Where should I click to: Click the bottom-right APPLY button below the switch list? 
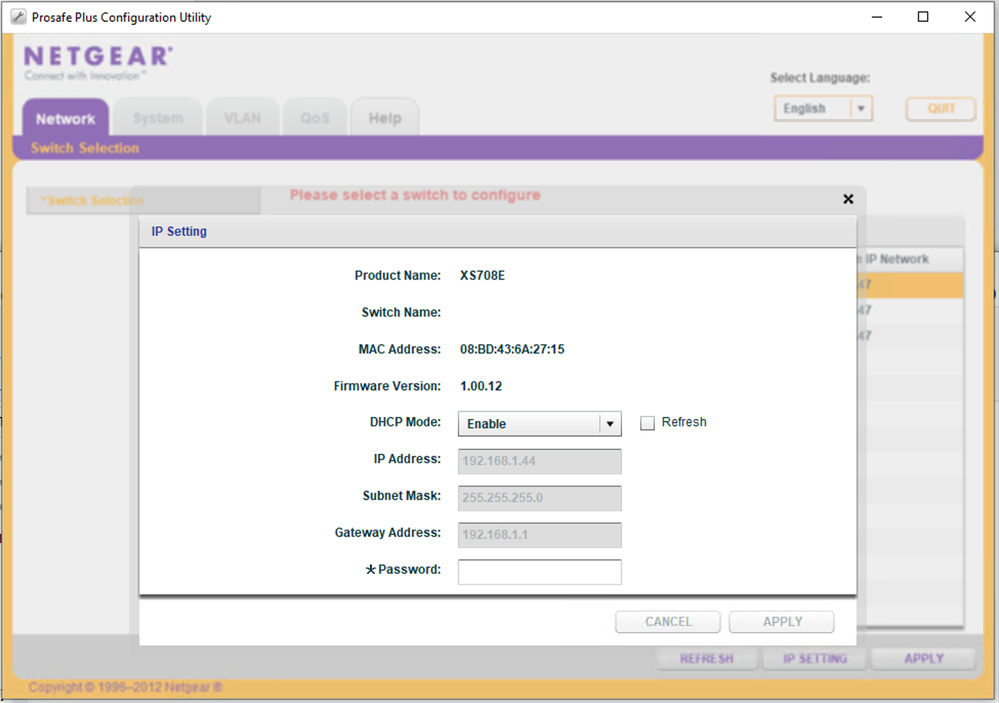click(924, 658)
